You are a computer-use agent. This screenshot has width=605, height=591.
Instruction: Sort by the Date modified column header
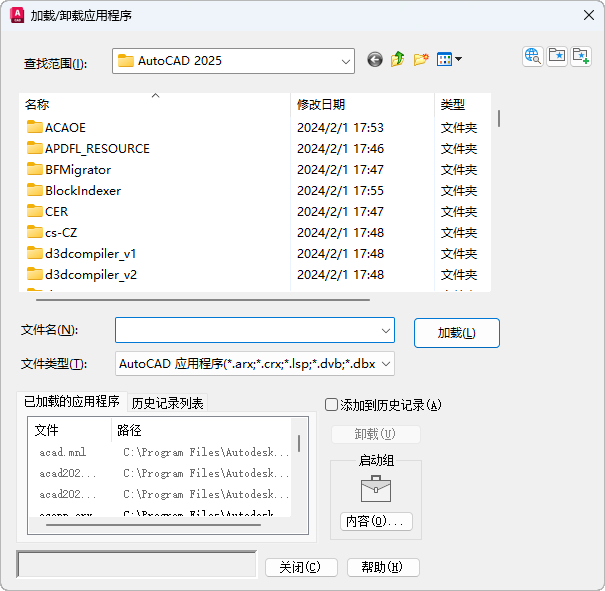[362, 104]
